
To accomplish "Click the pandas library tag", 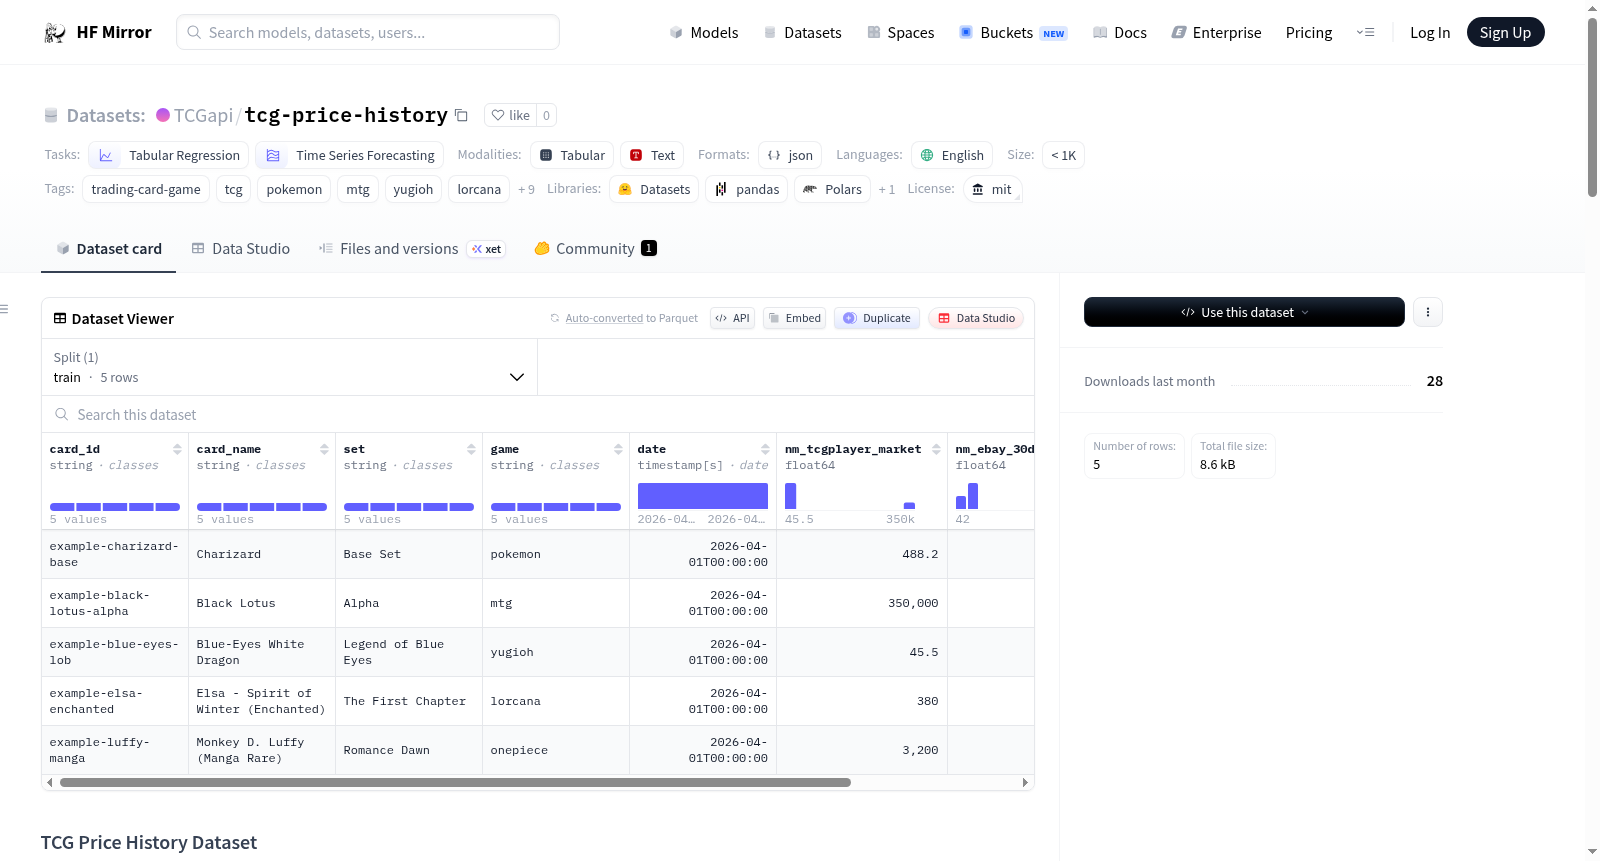I will 747,189.
